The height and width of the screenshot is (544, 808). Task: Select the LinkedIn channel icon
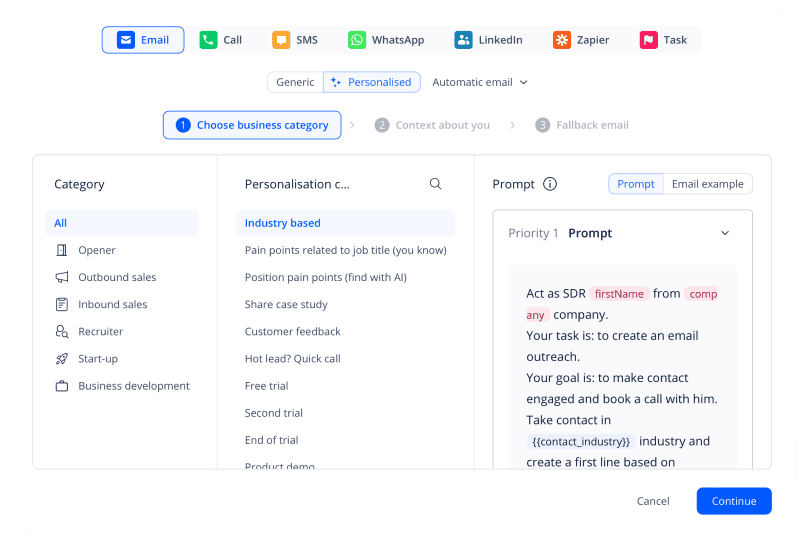tap(463, 40)
